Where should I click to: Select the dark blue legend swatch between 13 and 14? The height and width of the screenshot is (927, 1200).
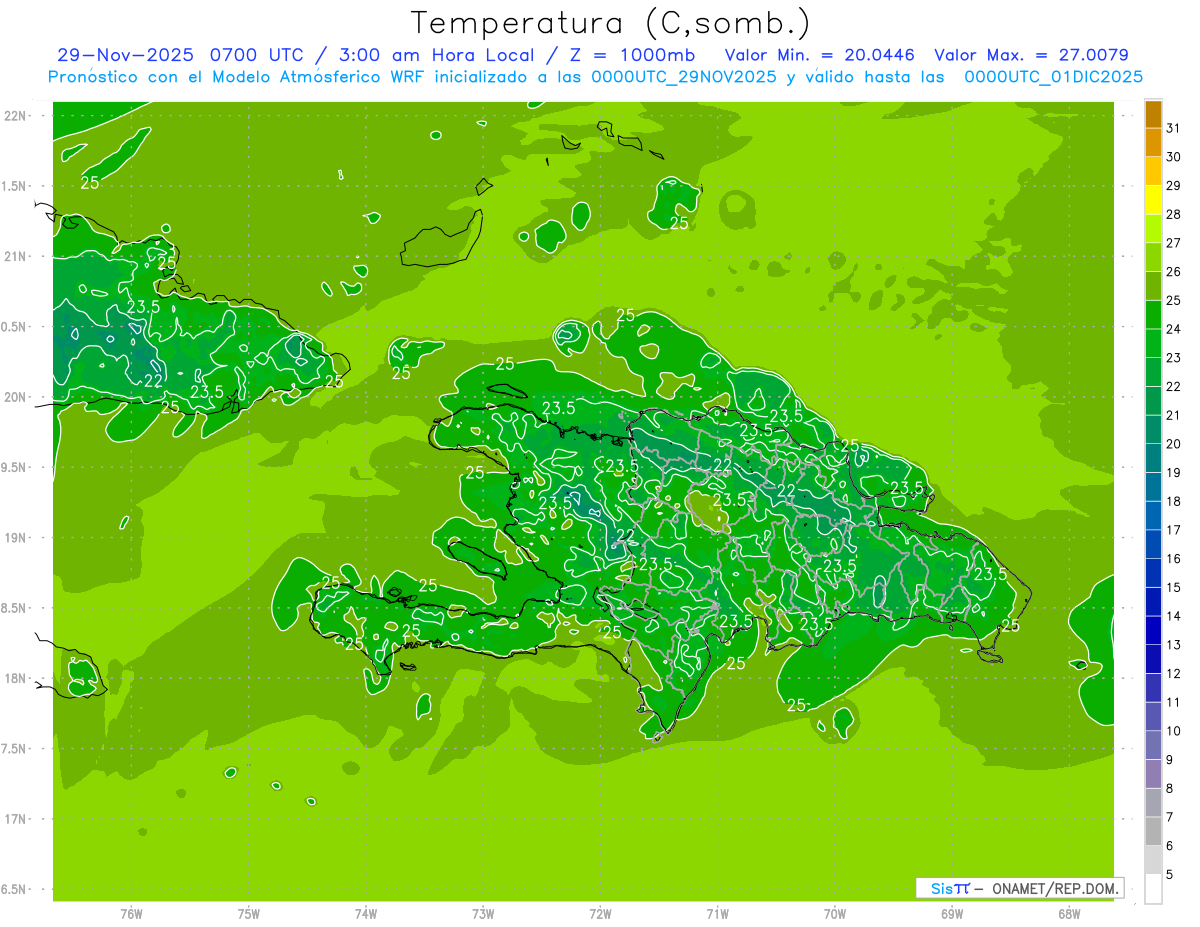click(1153, 630)
